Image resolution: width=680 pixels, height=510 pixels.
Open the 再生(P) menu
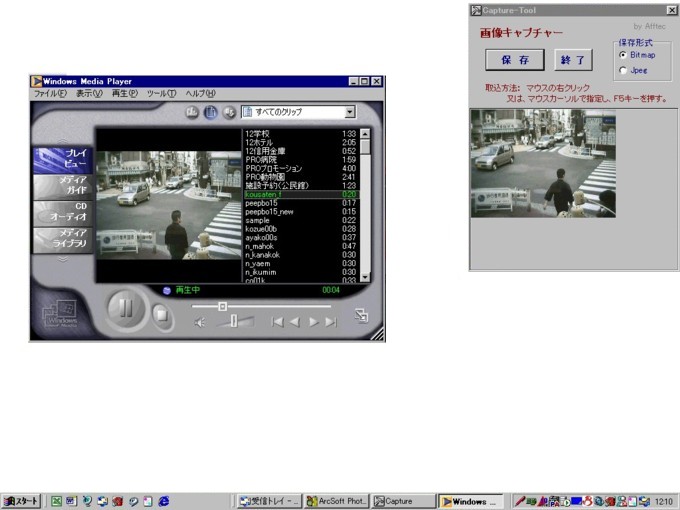tap(124, 94)
